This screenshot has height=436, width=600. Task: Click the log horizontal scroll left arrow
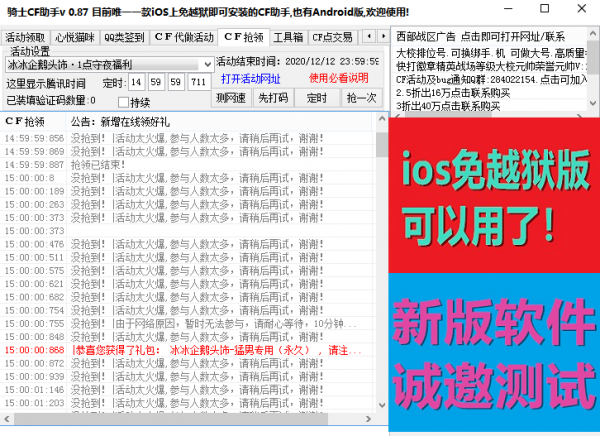(x=6, y=419)
